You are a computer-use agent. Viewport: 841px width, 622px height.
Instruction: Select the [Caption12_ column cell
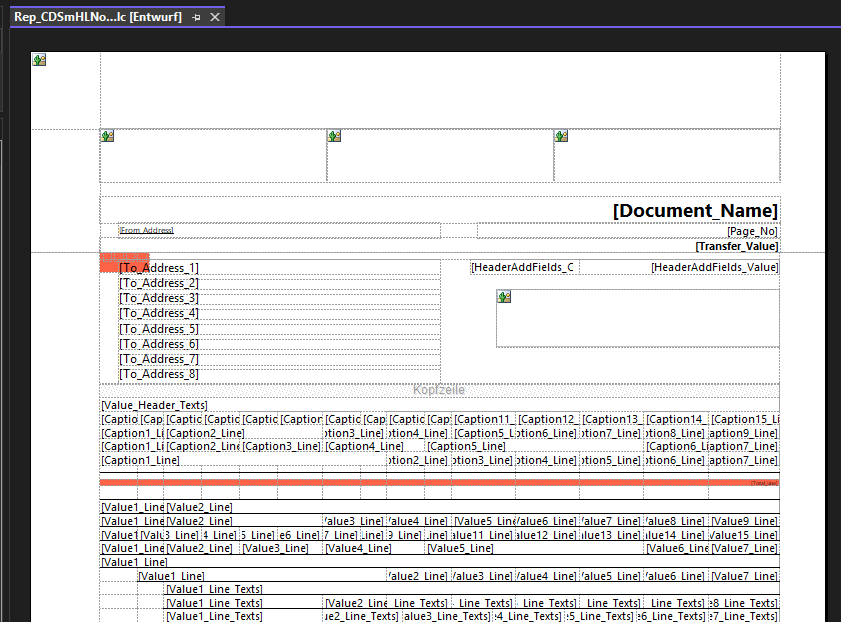tap(548, 419)
